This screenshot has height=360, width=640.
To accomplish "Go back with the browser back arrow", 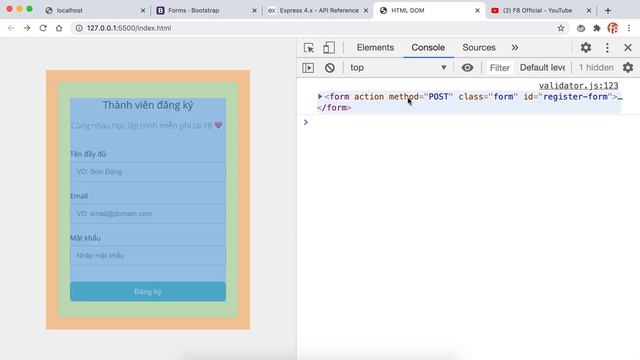I will (x=11, y=28).
